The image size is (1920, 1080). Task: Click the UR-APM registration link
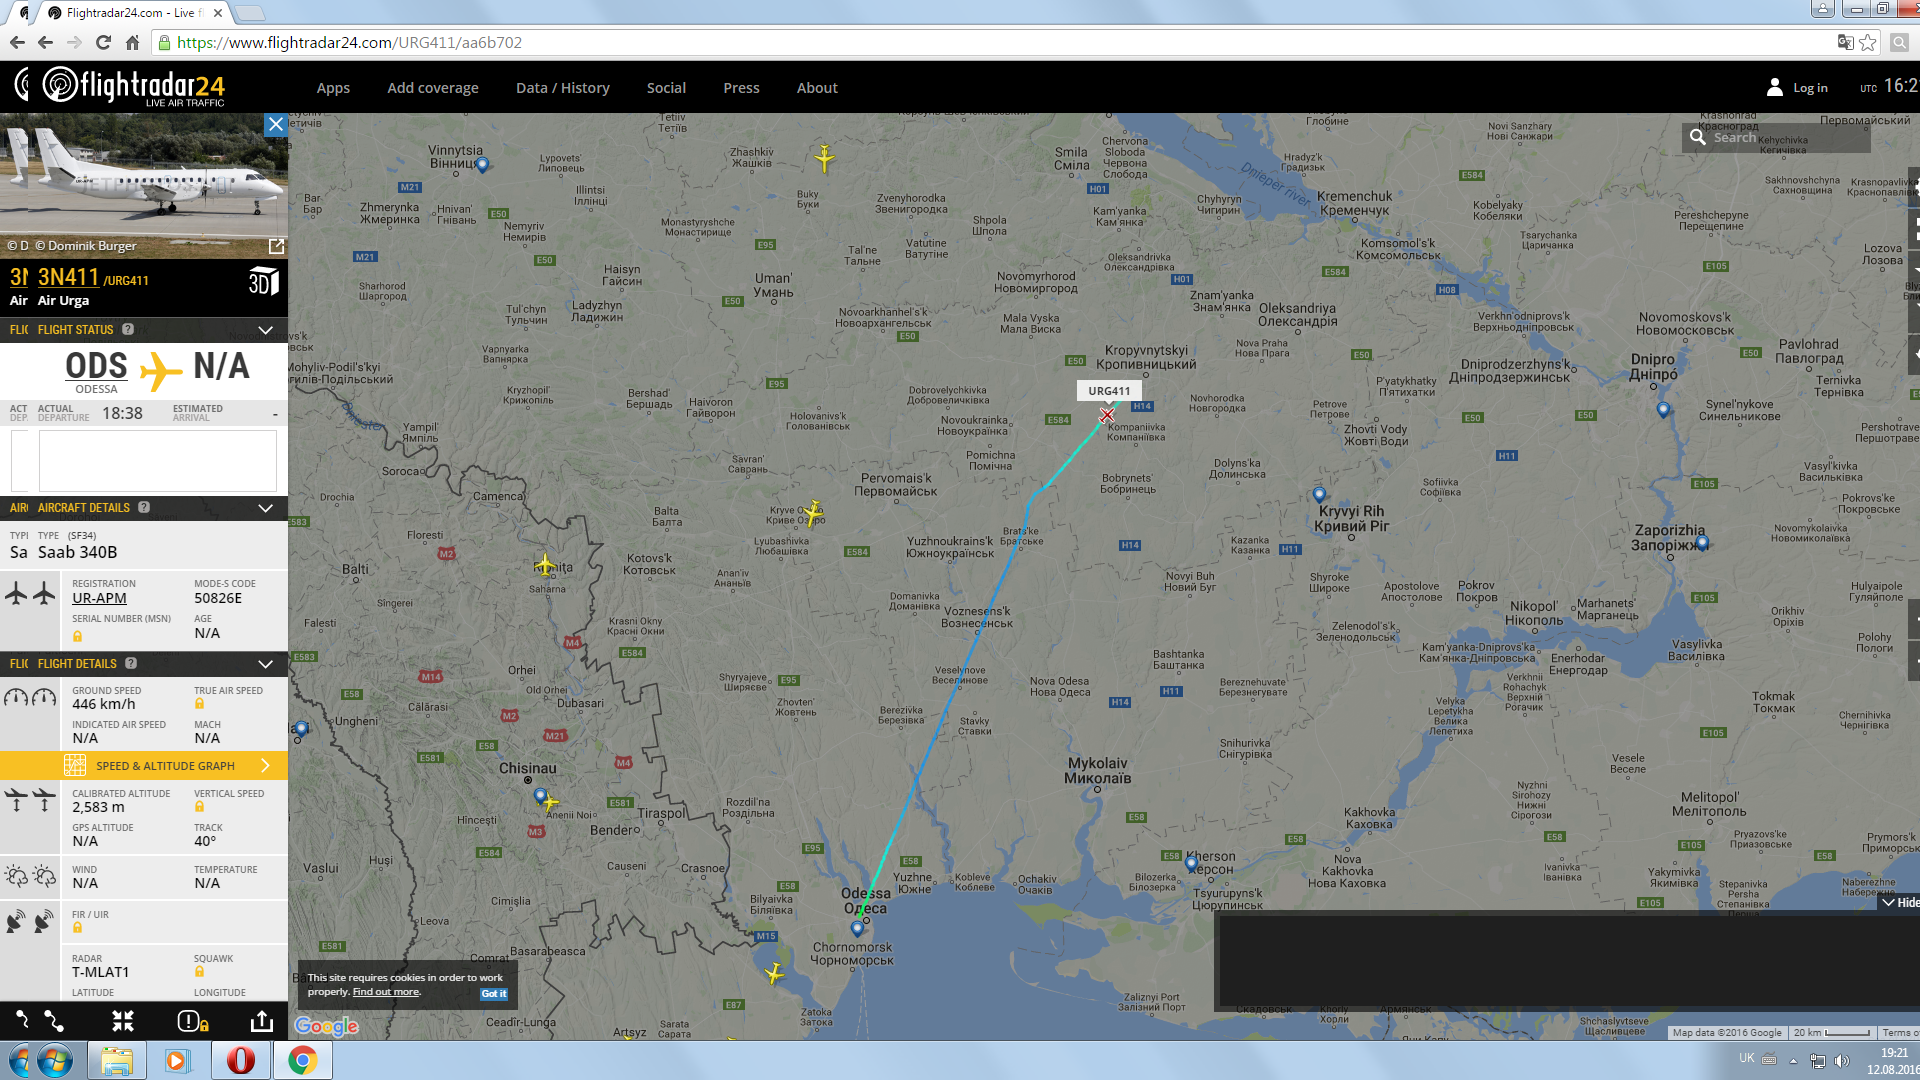[x=99, y=598]
